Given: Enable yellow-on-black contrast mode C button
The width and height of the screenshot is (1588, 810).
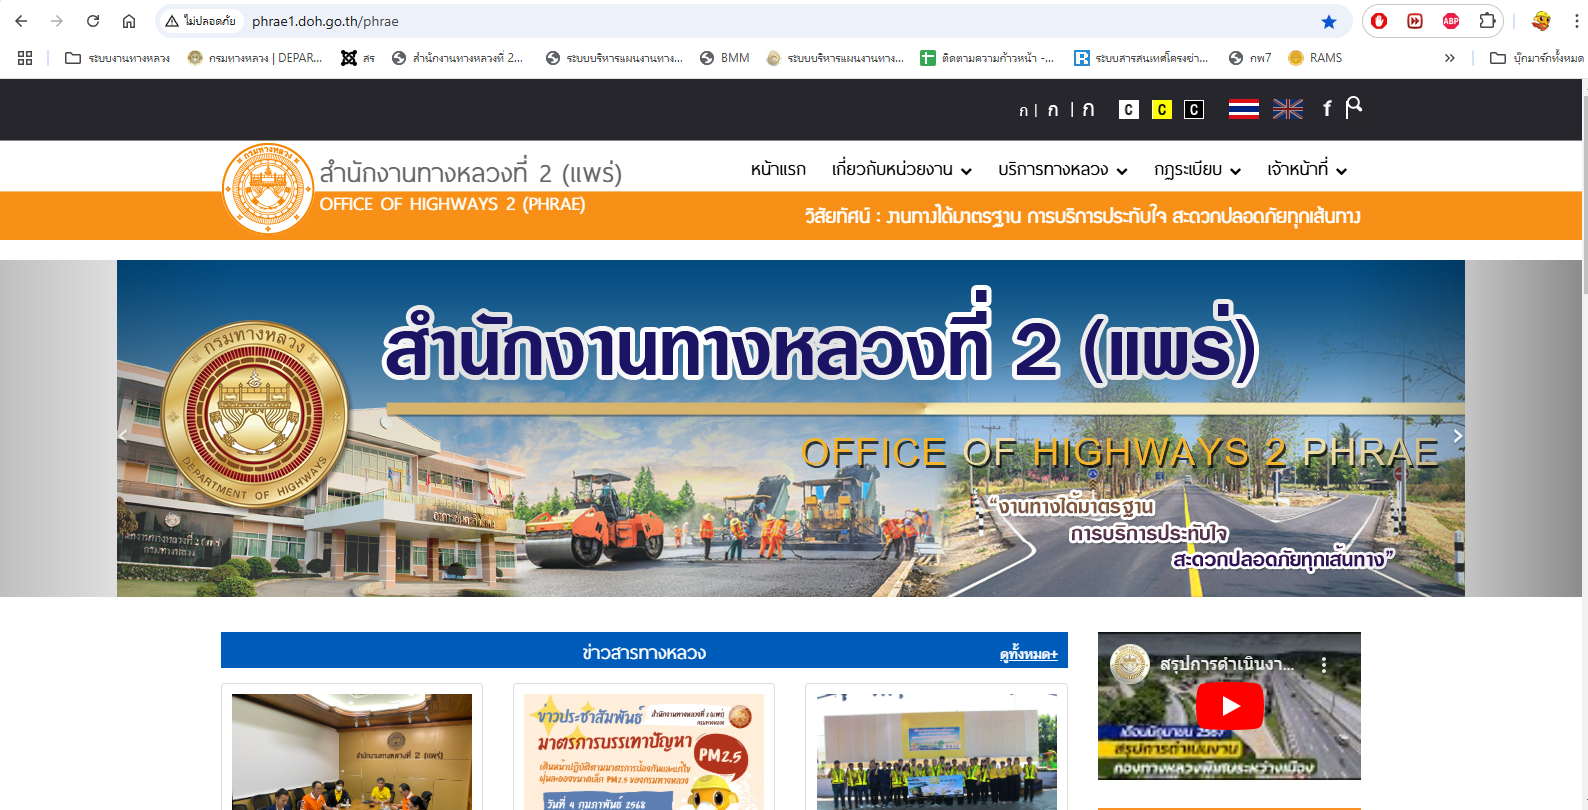Looking at the screenshot, I should tap(1161, 110).
